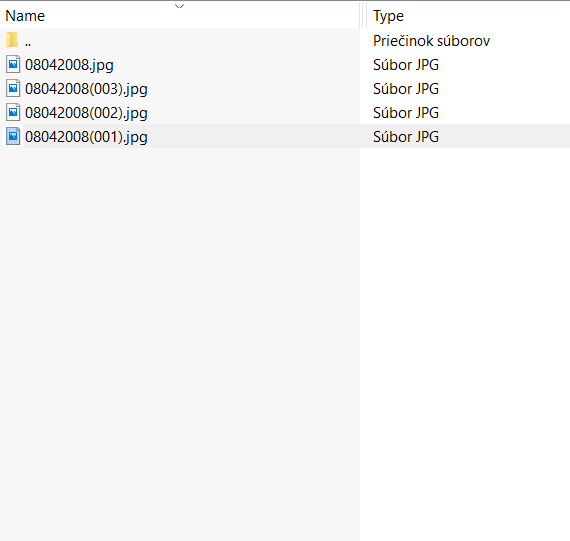
Task: Select the file name 08042008(003).jpg
Action: [x=86, y=89]
